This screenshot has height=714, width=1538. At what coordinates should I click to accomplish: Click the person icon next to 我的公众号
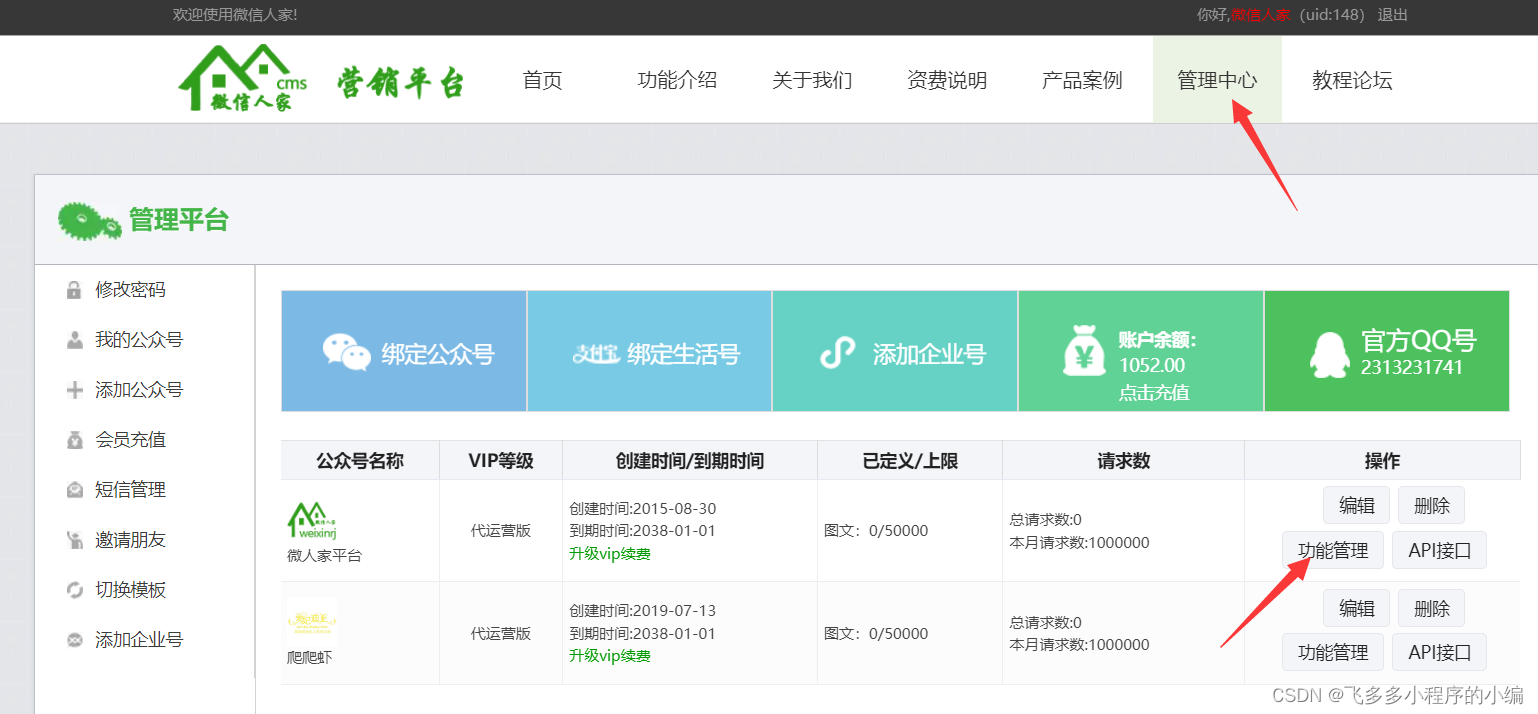click(x=74, y=340)
